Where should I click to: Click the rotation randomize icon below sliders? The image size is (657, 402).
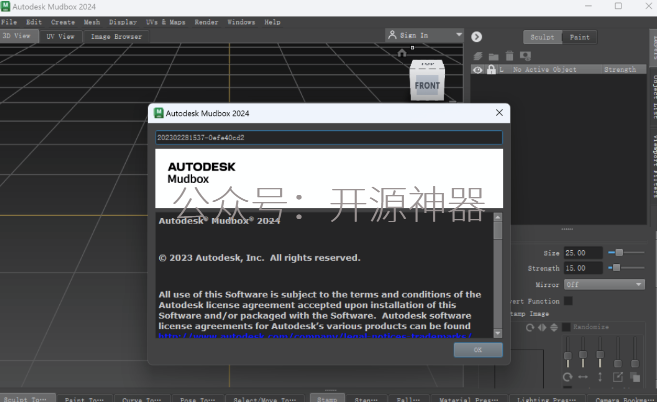(x=567, y=376)
